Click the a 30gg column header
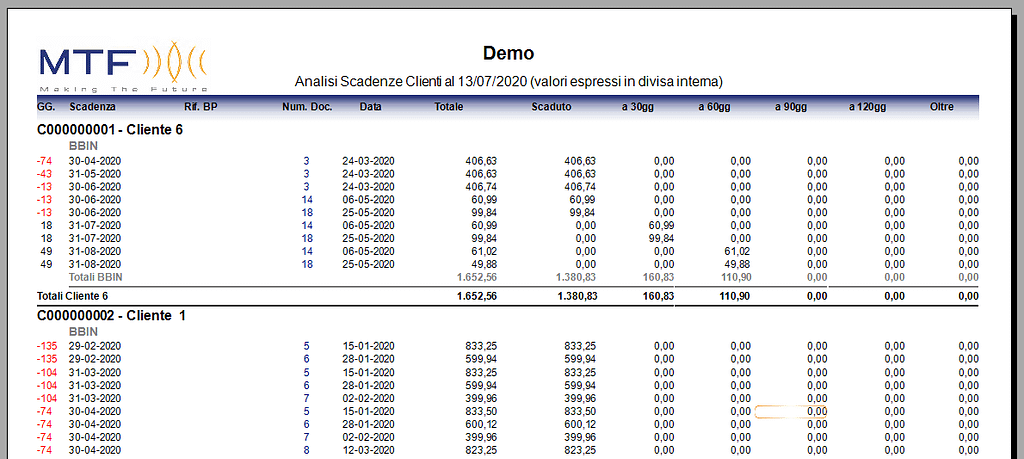The image size is (1024, 459). (x=637, y=106)
